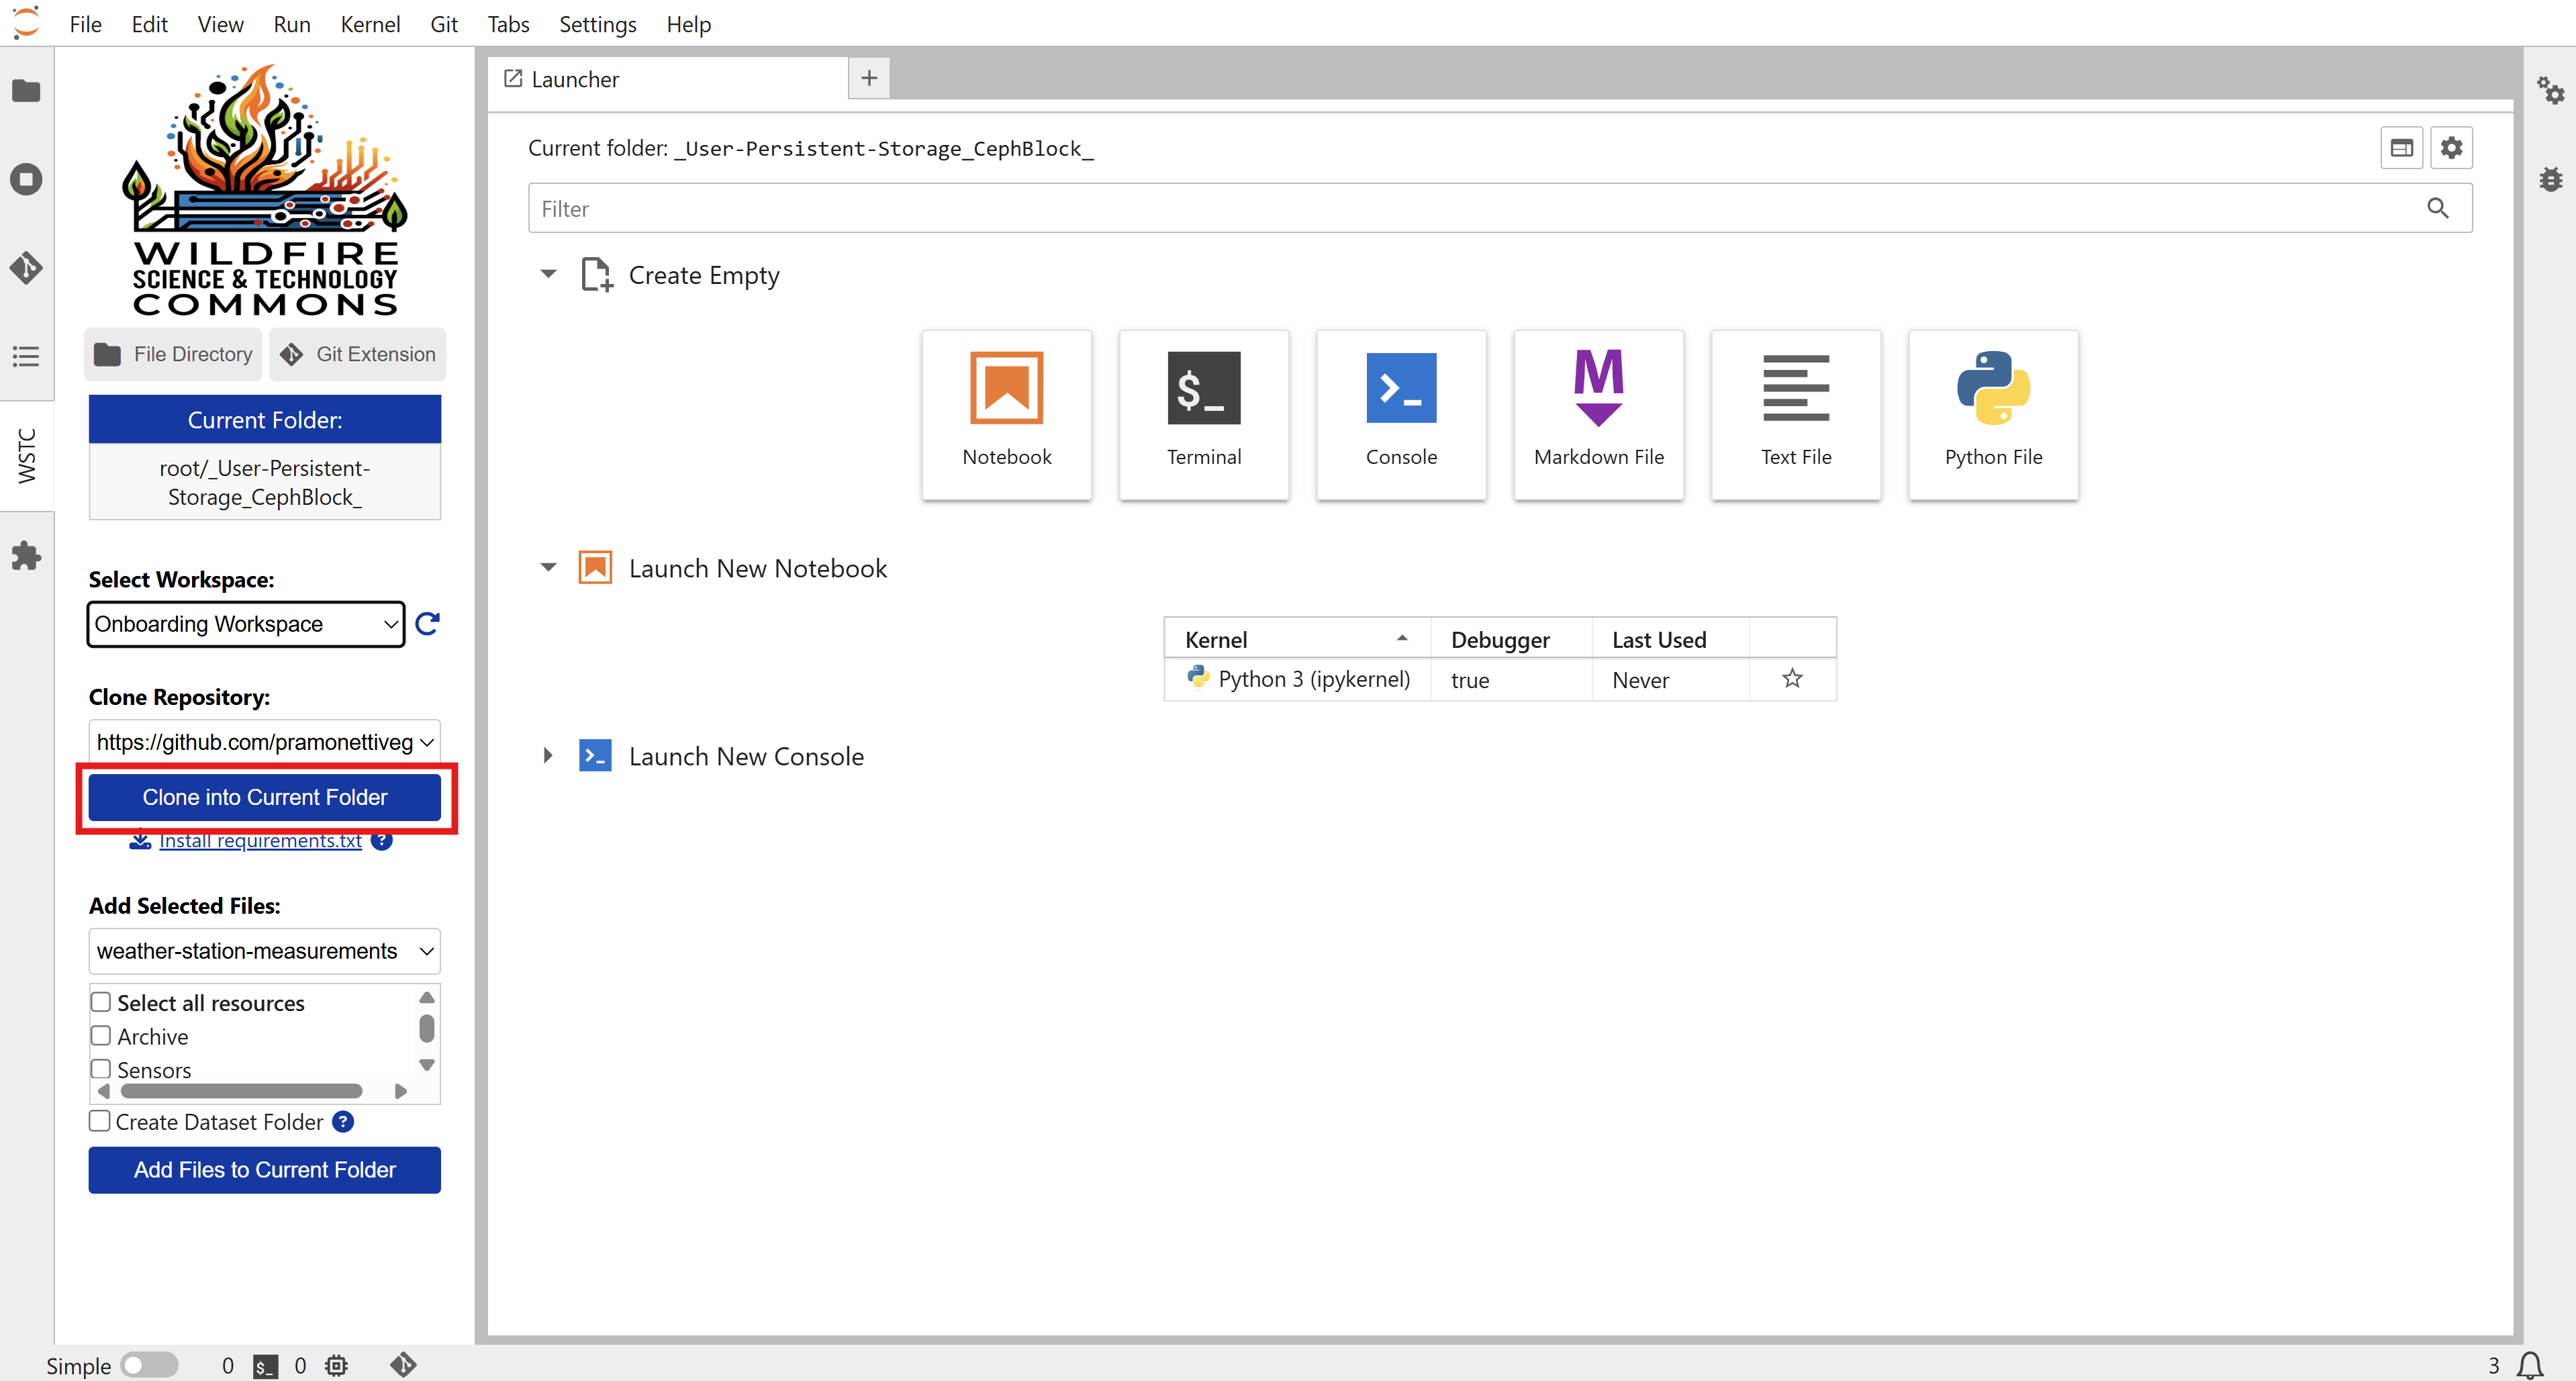Toggle the Simple mode switch
The width and height of the screenshot is (2576, 1381).
tap(148, 1365)
